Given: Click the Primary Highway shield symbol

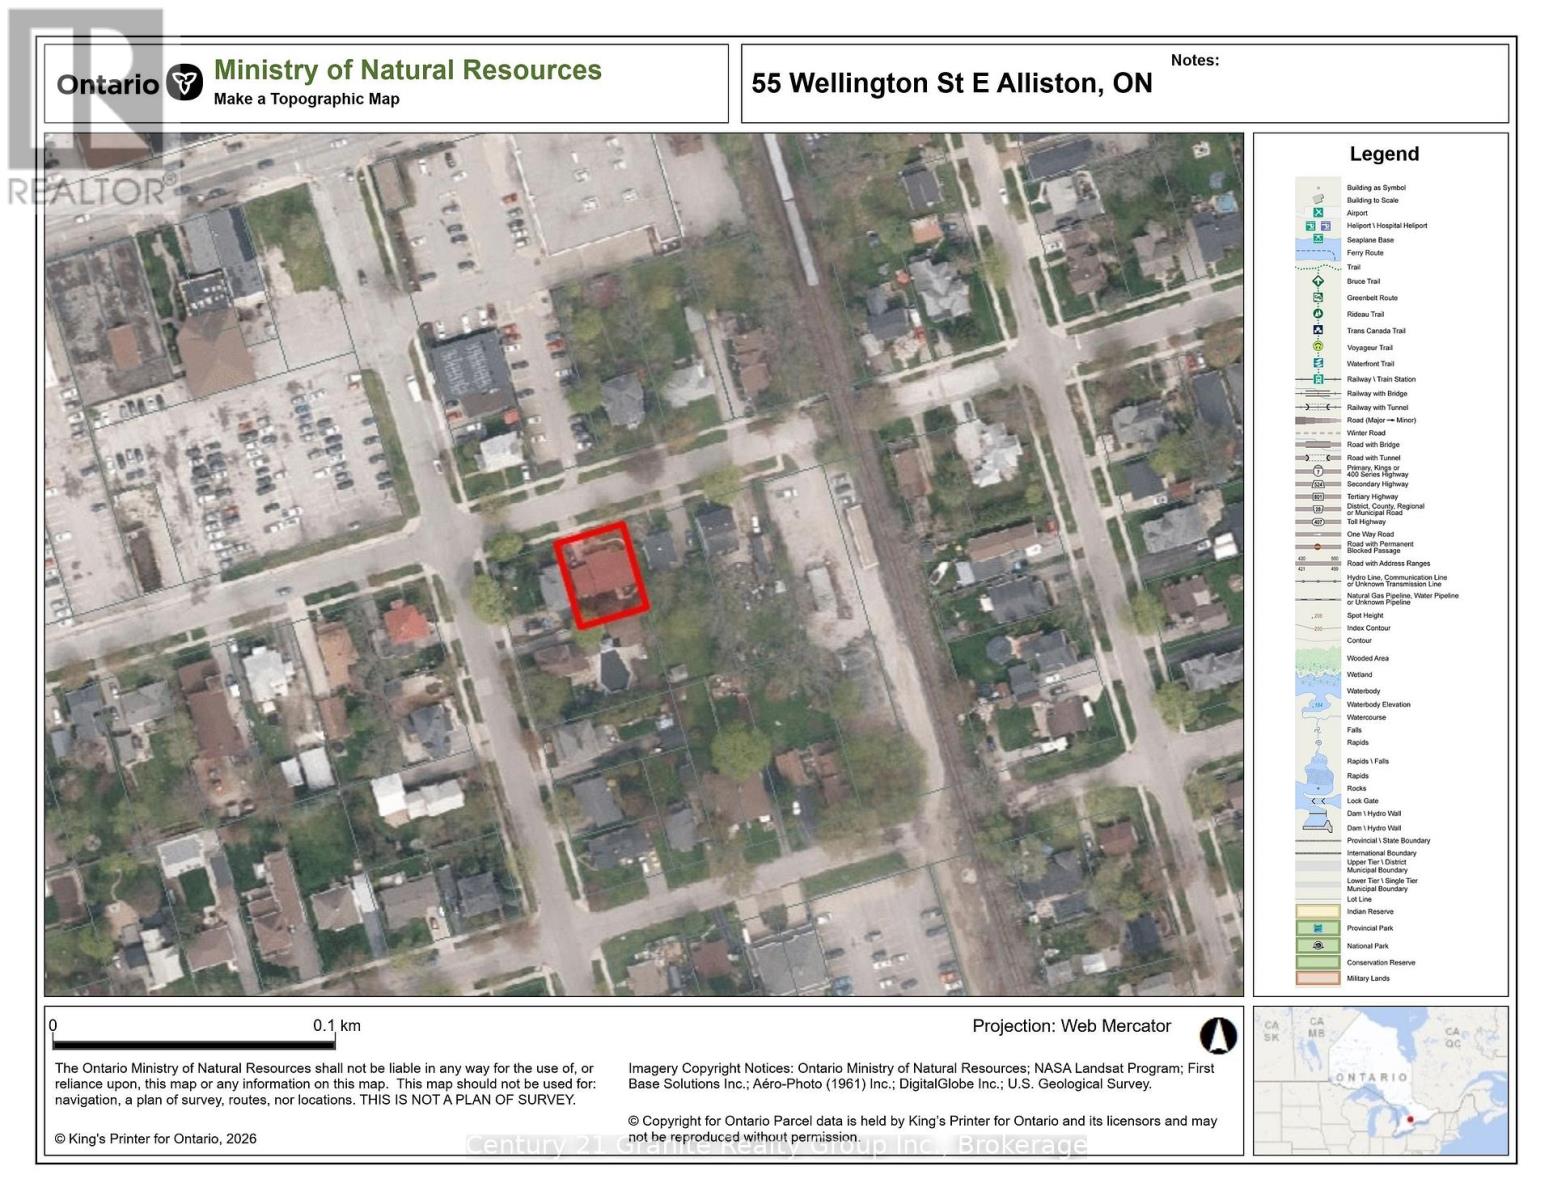Looking at the screenshot, I should [x=1318, y=471].
